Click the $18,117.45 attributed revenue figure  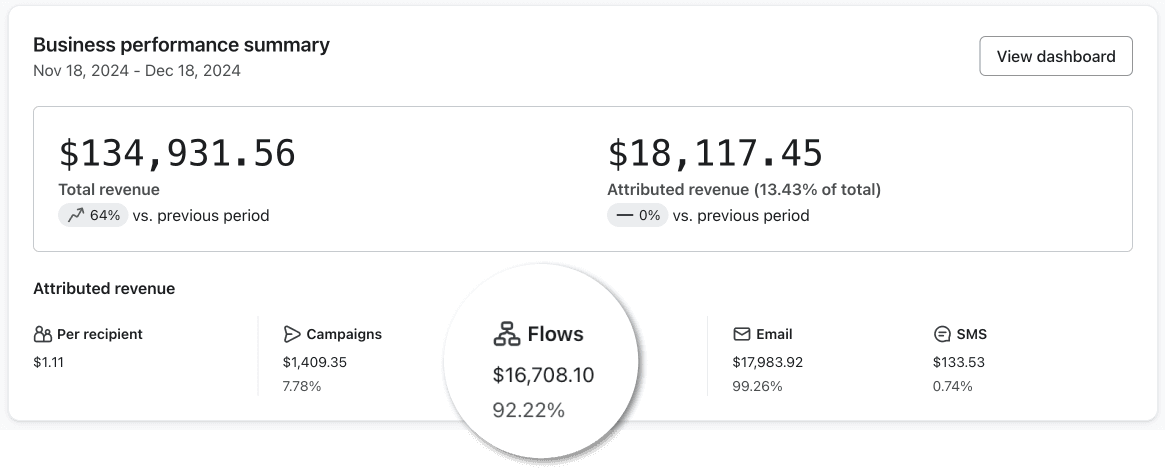(715, 153)
